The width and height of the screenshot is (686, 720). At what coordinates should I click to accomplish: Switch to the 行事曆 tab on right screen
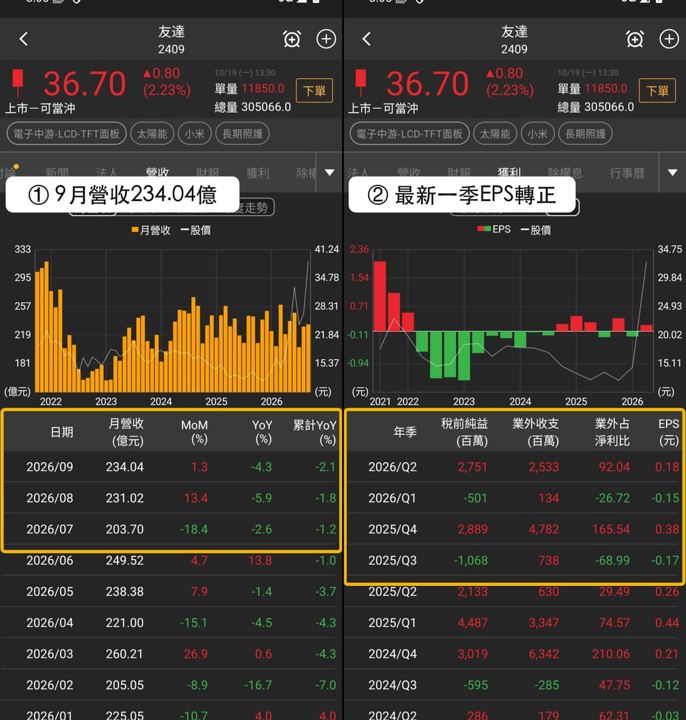click(627, 173)
